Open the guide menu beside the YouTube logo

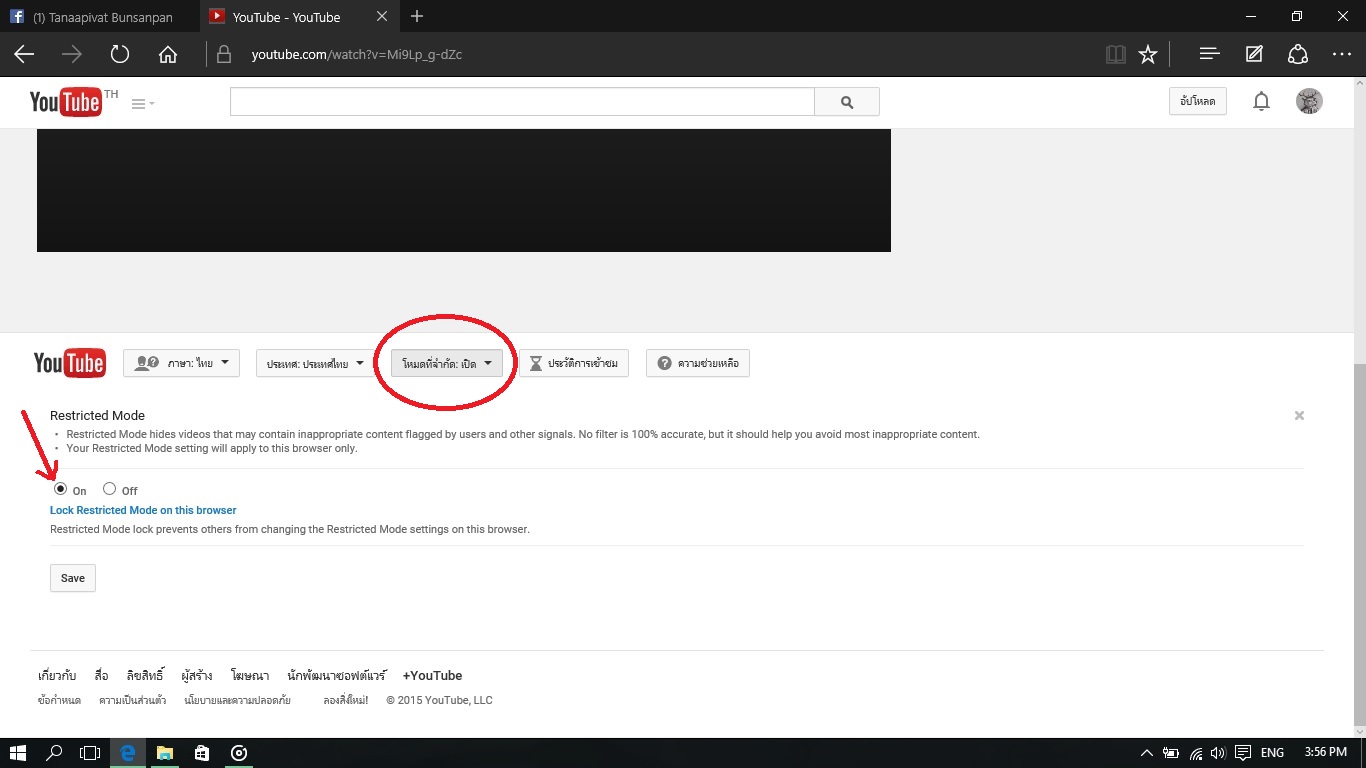pyautogui.click(x=143, y=103)
